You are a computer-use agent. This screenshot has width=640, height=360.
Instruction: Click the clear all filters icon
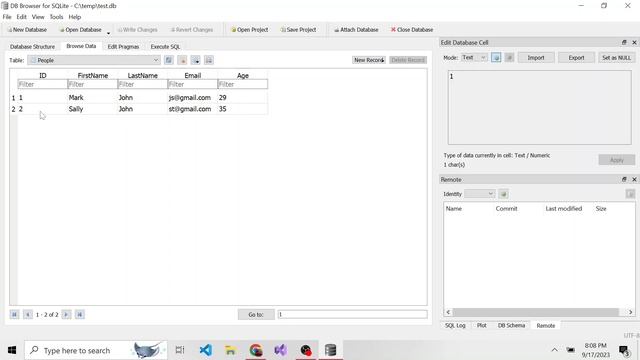[182, 60]
